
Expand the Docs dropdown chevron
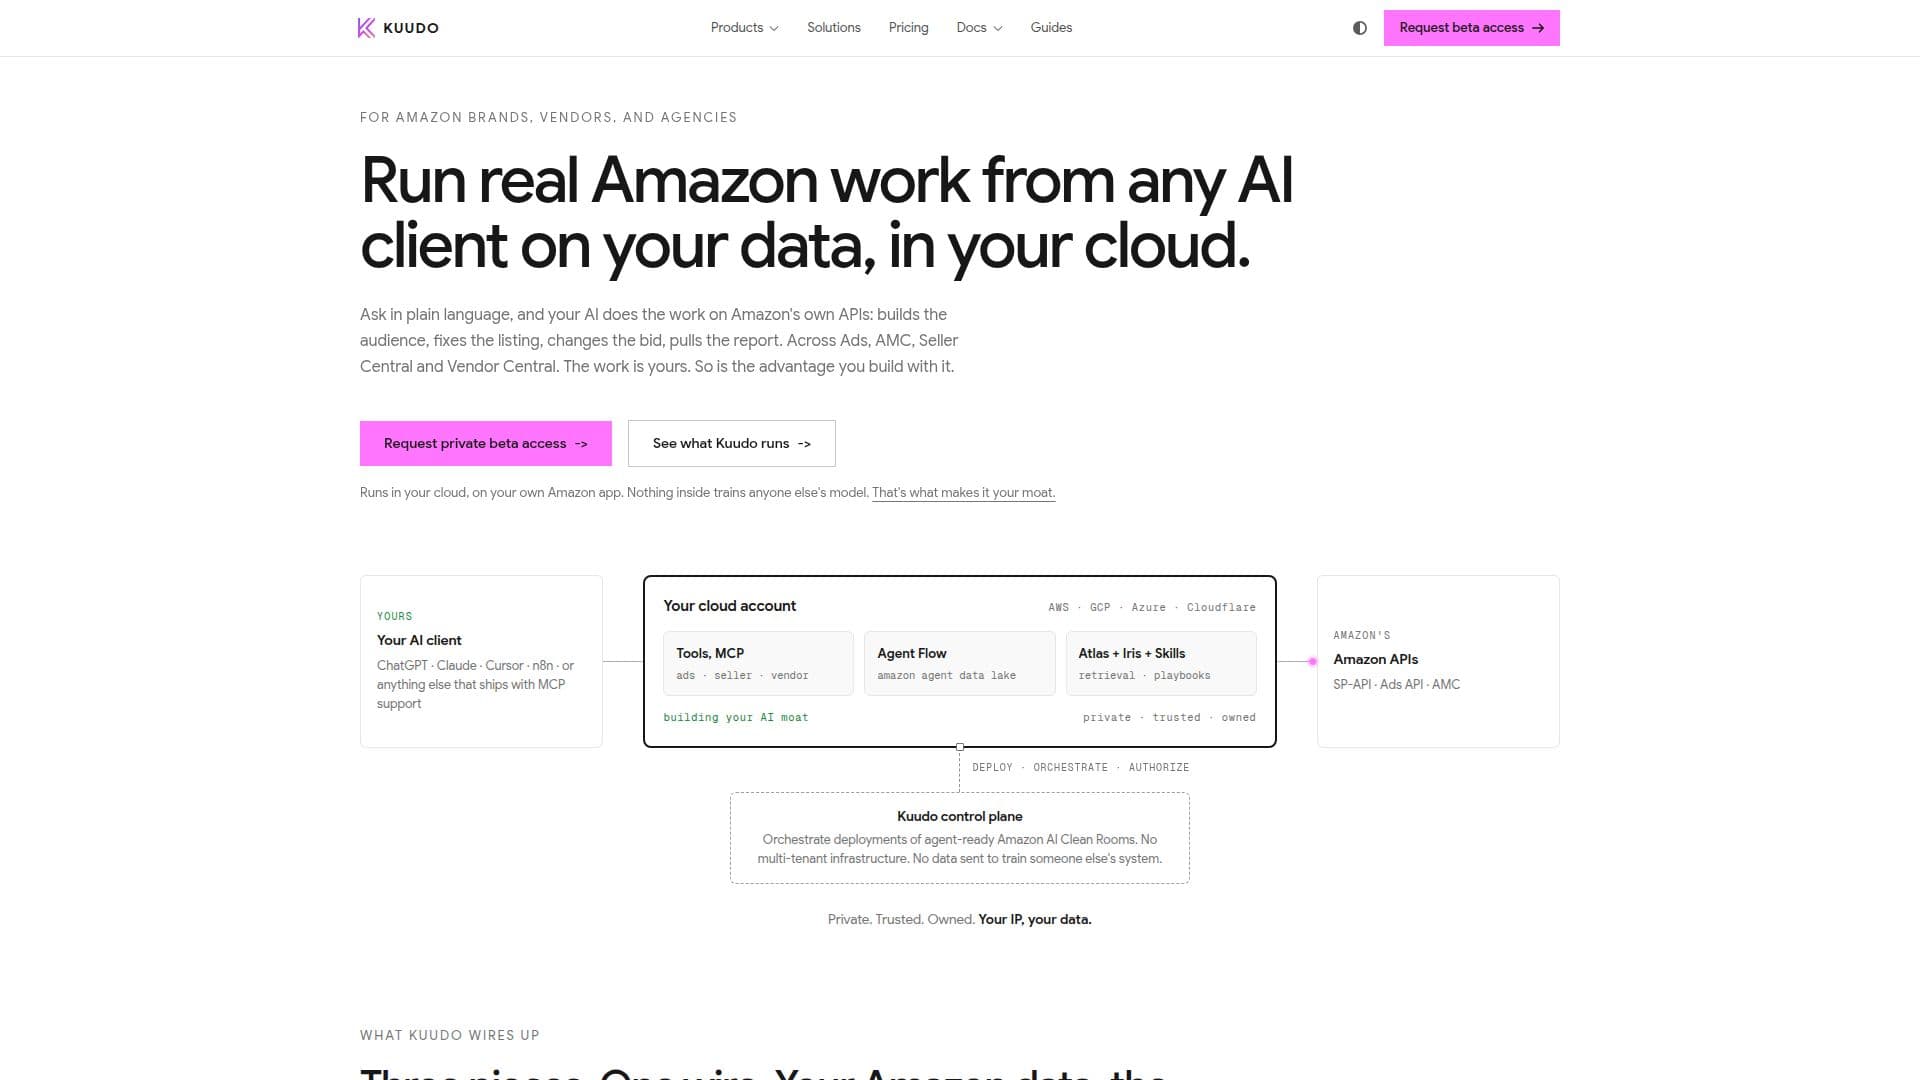997,28
